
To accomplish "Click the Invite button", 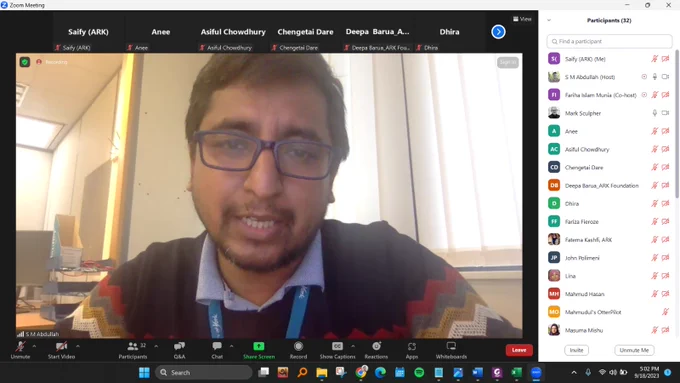I will [x=576, y=350].
